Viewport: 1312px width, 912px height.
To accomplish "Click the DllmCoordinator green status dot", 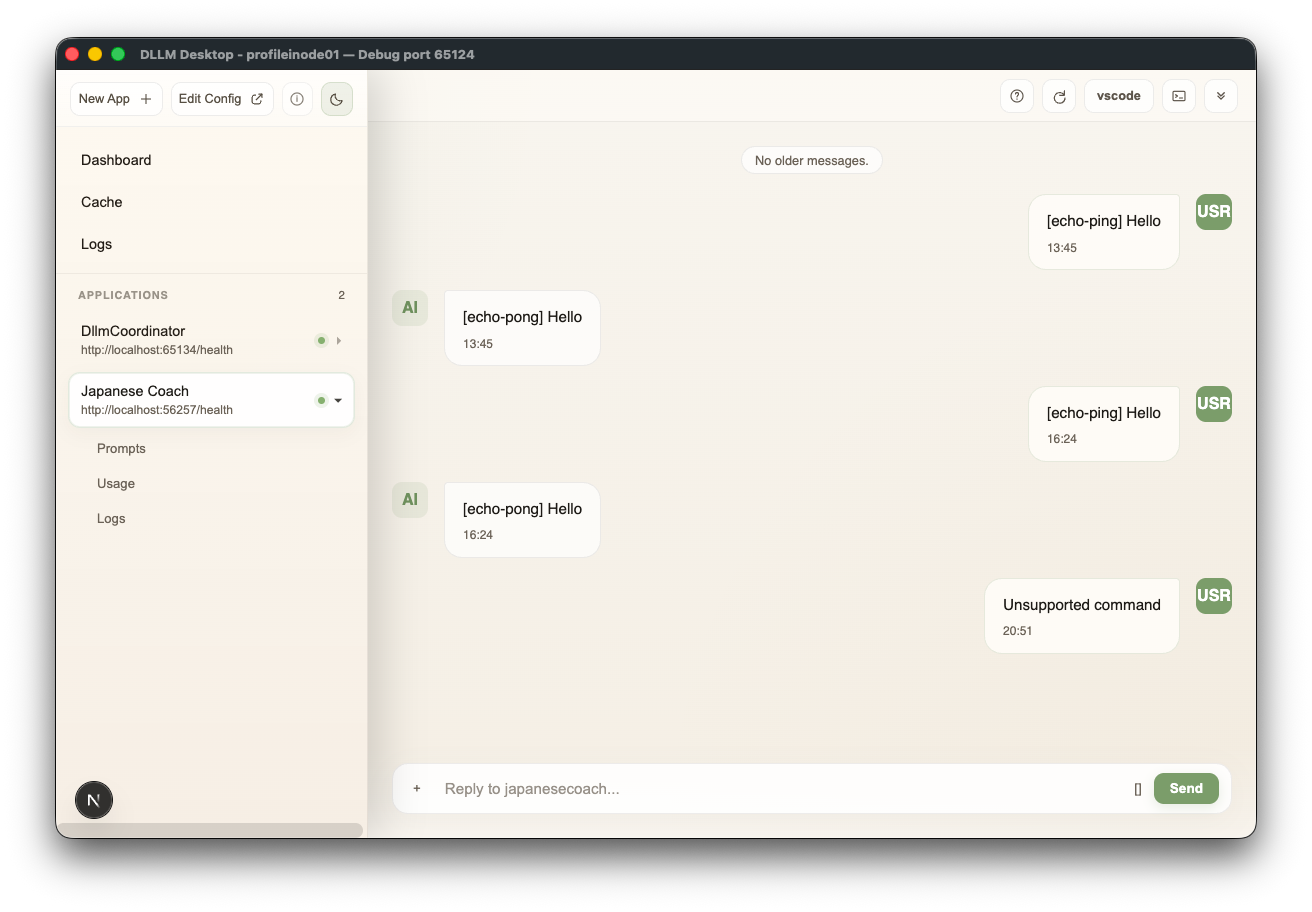I will coord(321,340).
